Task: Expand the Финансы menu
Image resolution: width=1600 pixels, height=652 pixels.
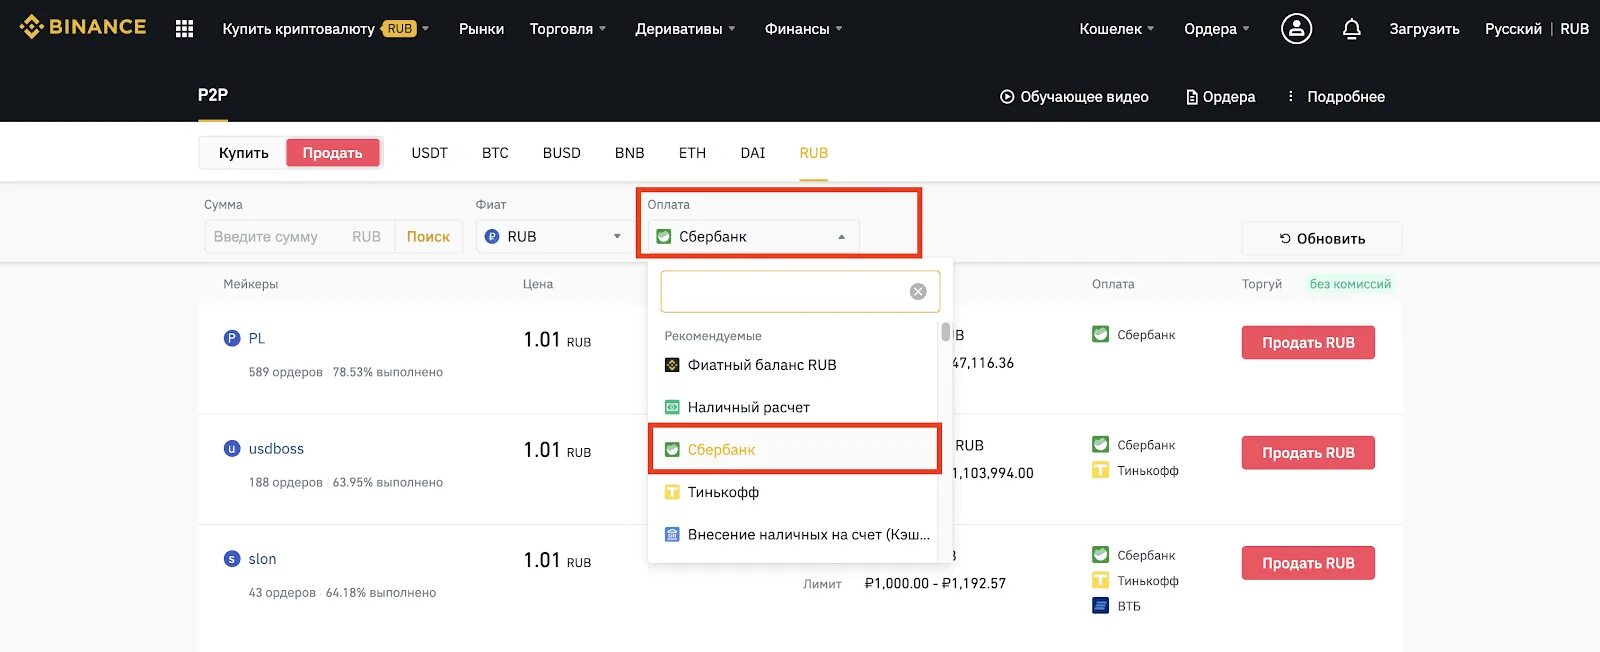Action: pos(803,29)
